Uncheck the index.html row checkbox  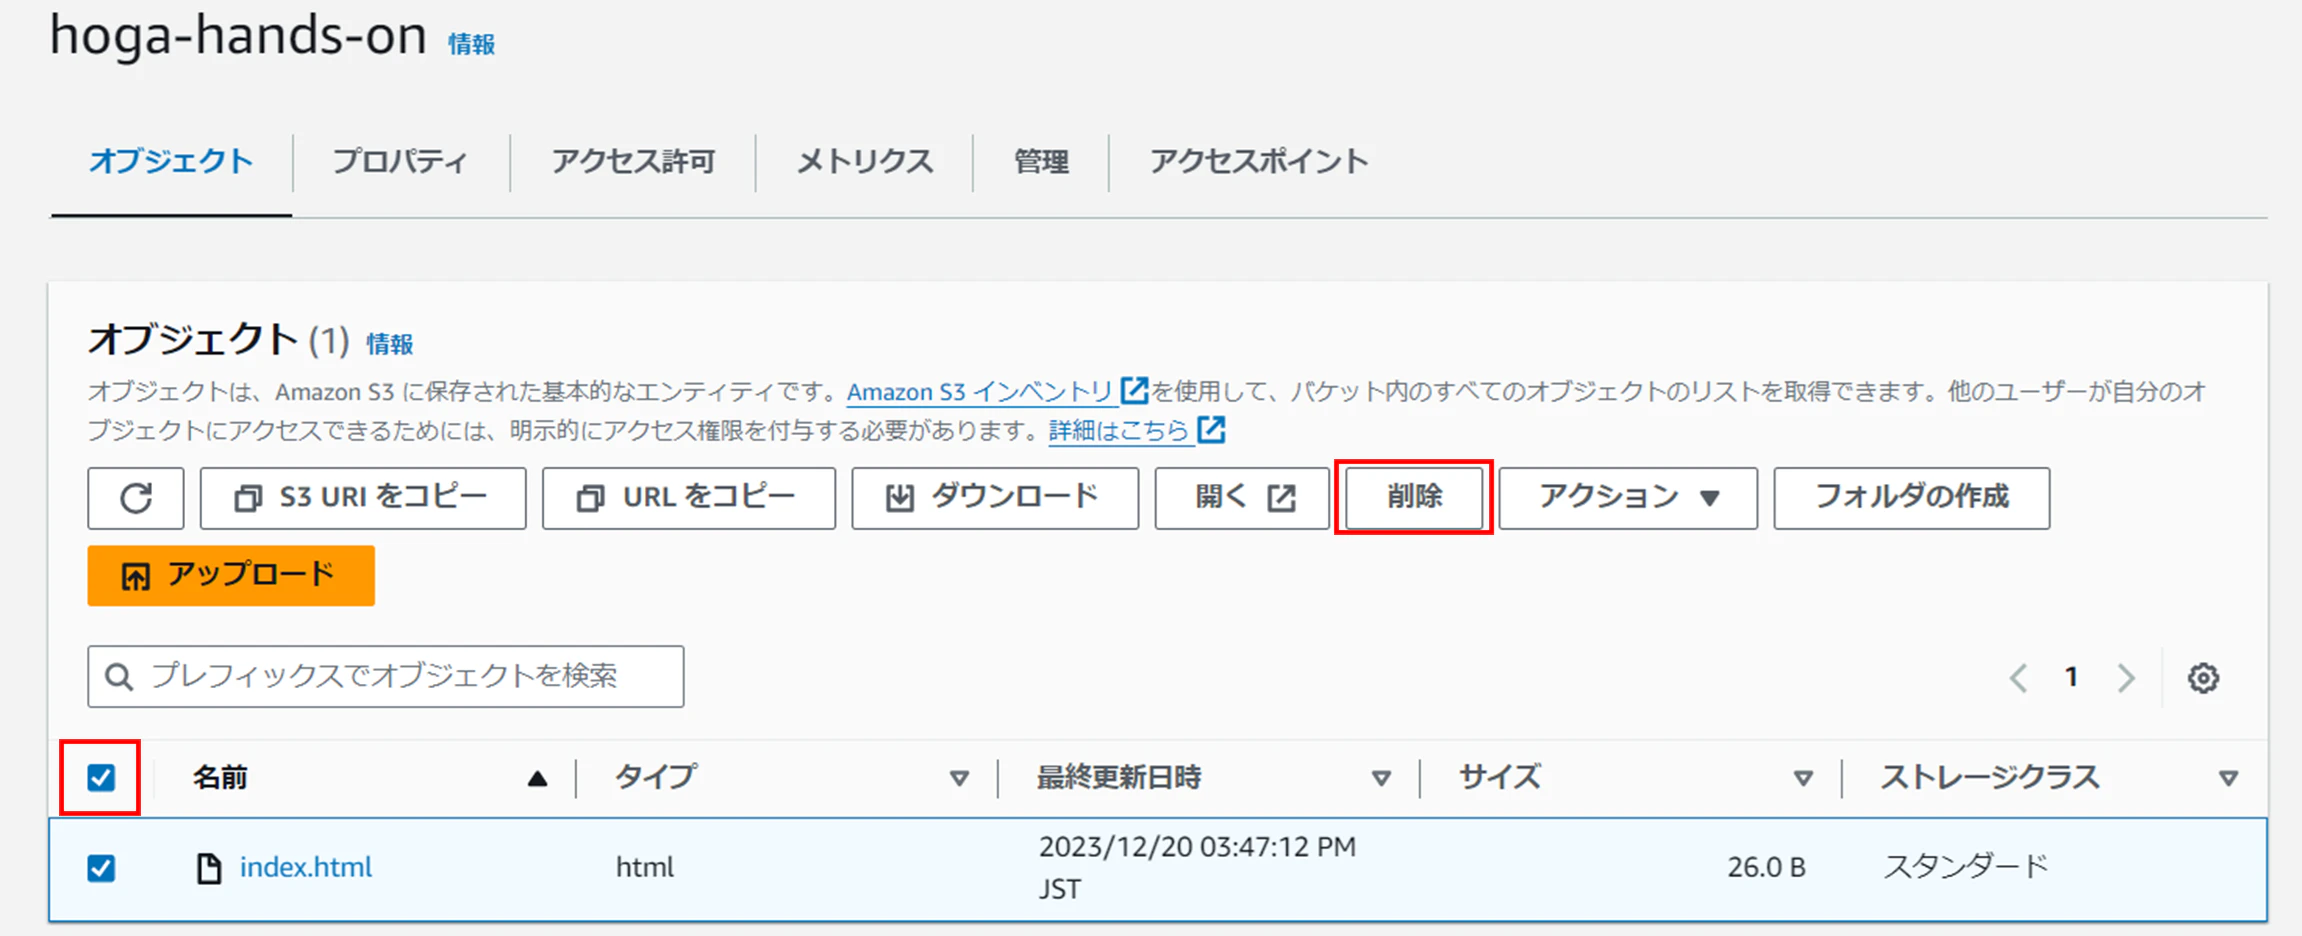tap(101, 868)
